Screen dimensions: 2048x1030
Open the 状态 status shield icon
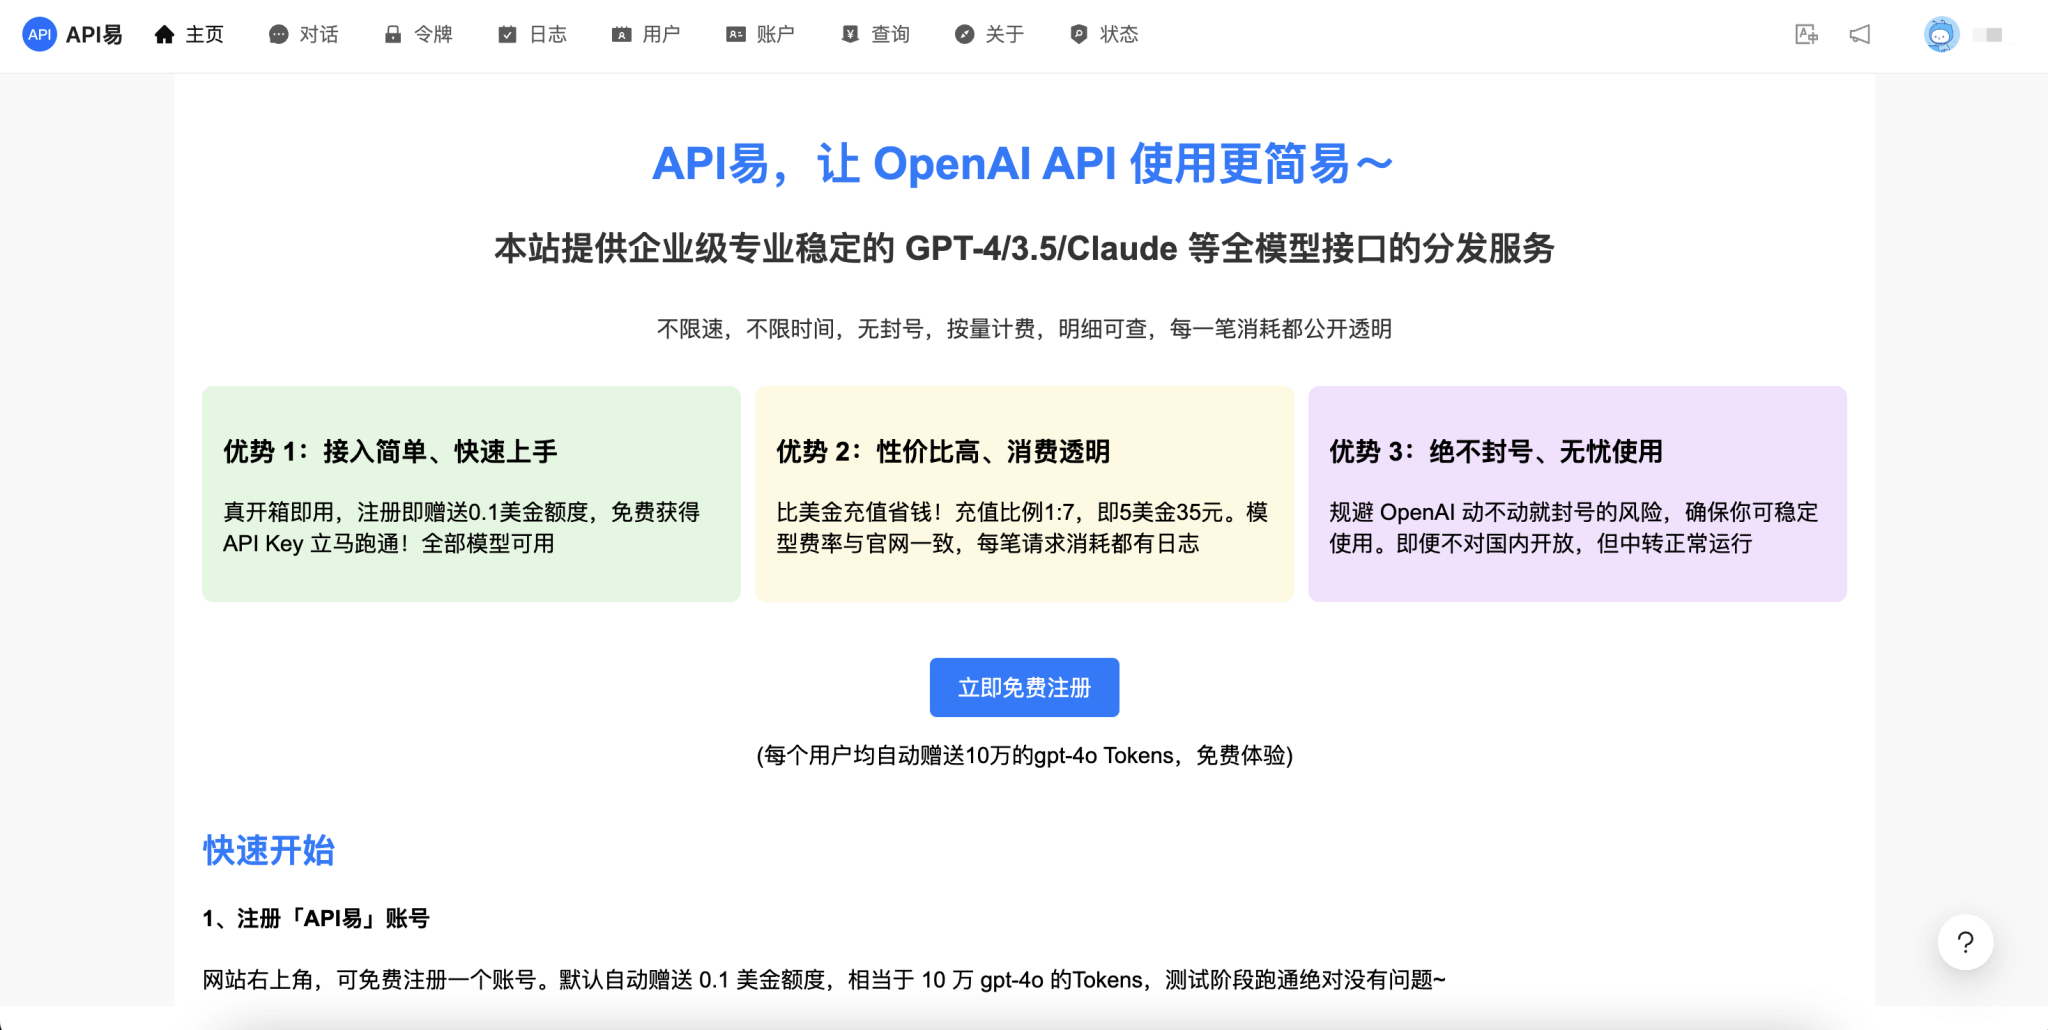click(1078, 33)
